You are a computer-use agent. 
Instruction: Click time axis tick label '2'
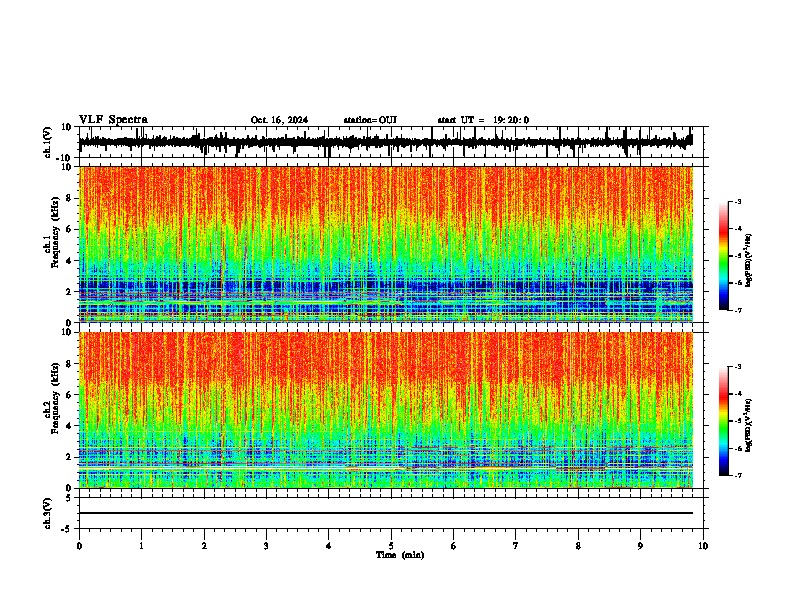[204, 546]
